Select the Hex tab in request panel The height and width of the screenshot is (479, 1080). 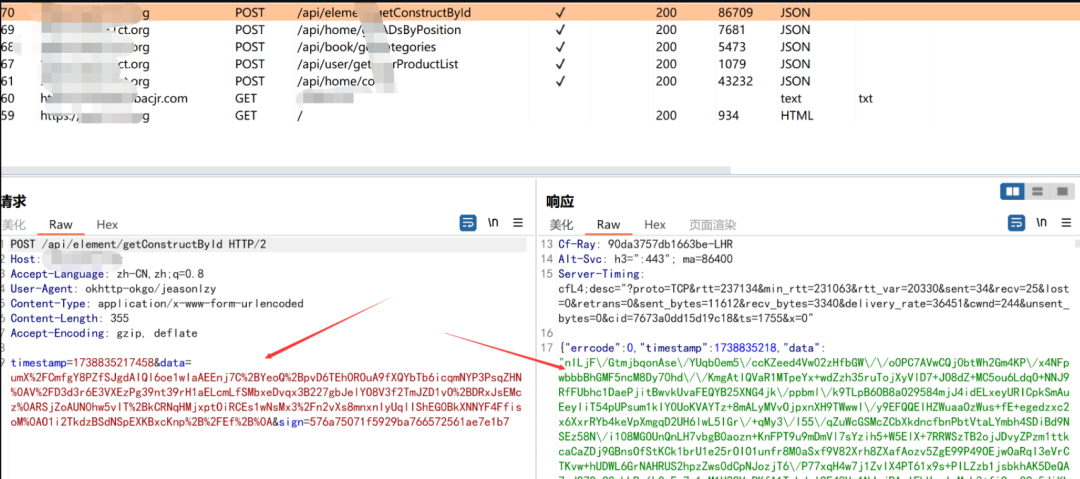(x=107, y=224)
